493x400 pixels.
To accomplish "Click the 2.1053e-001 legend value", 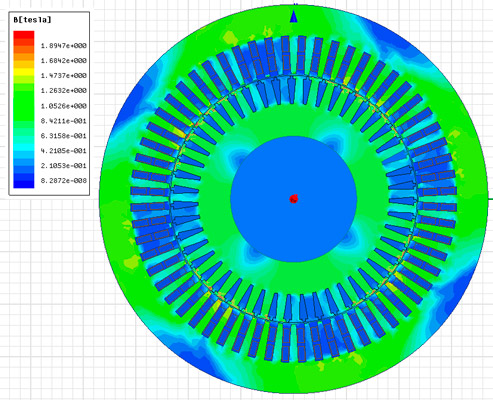I will click(64, 166).
